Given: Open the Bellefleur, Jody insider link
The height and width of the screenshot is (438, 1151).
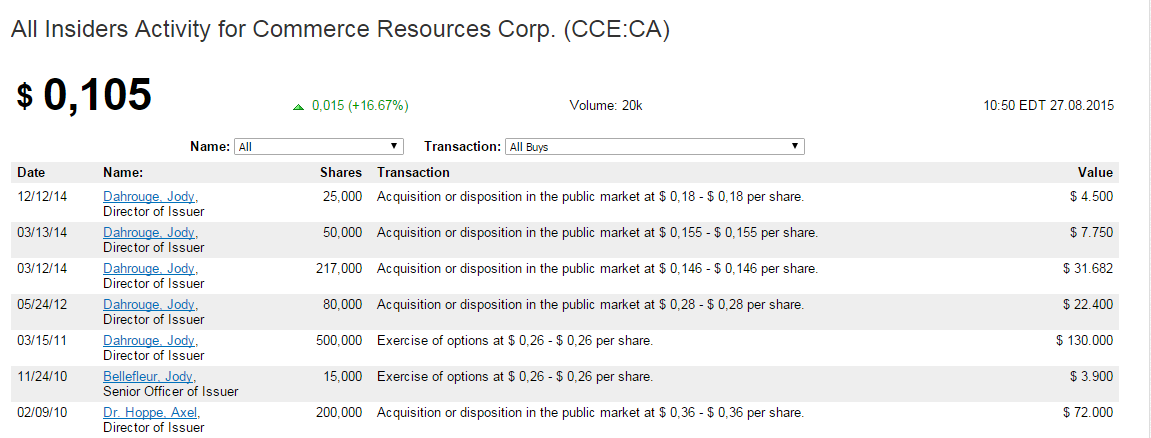Looking at the screenshot, I should [148, 377].
